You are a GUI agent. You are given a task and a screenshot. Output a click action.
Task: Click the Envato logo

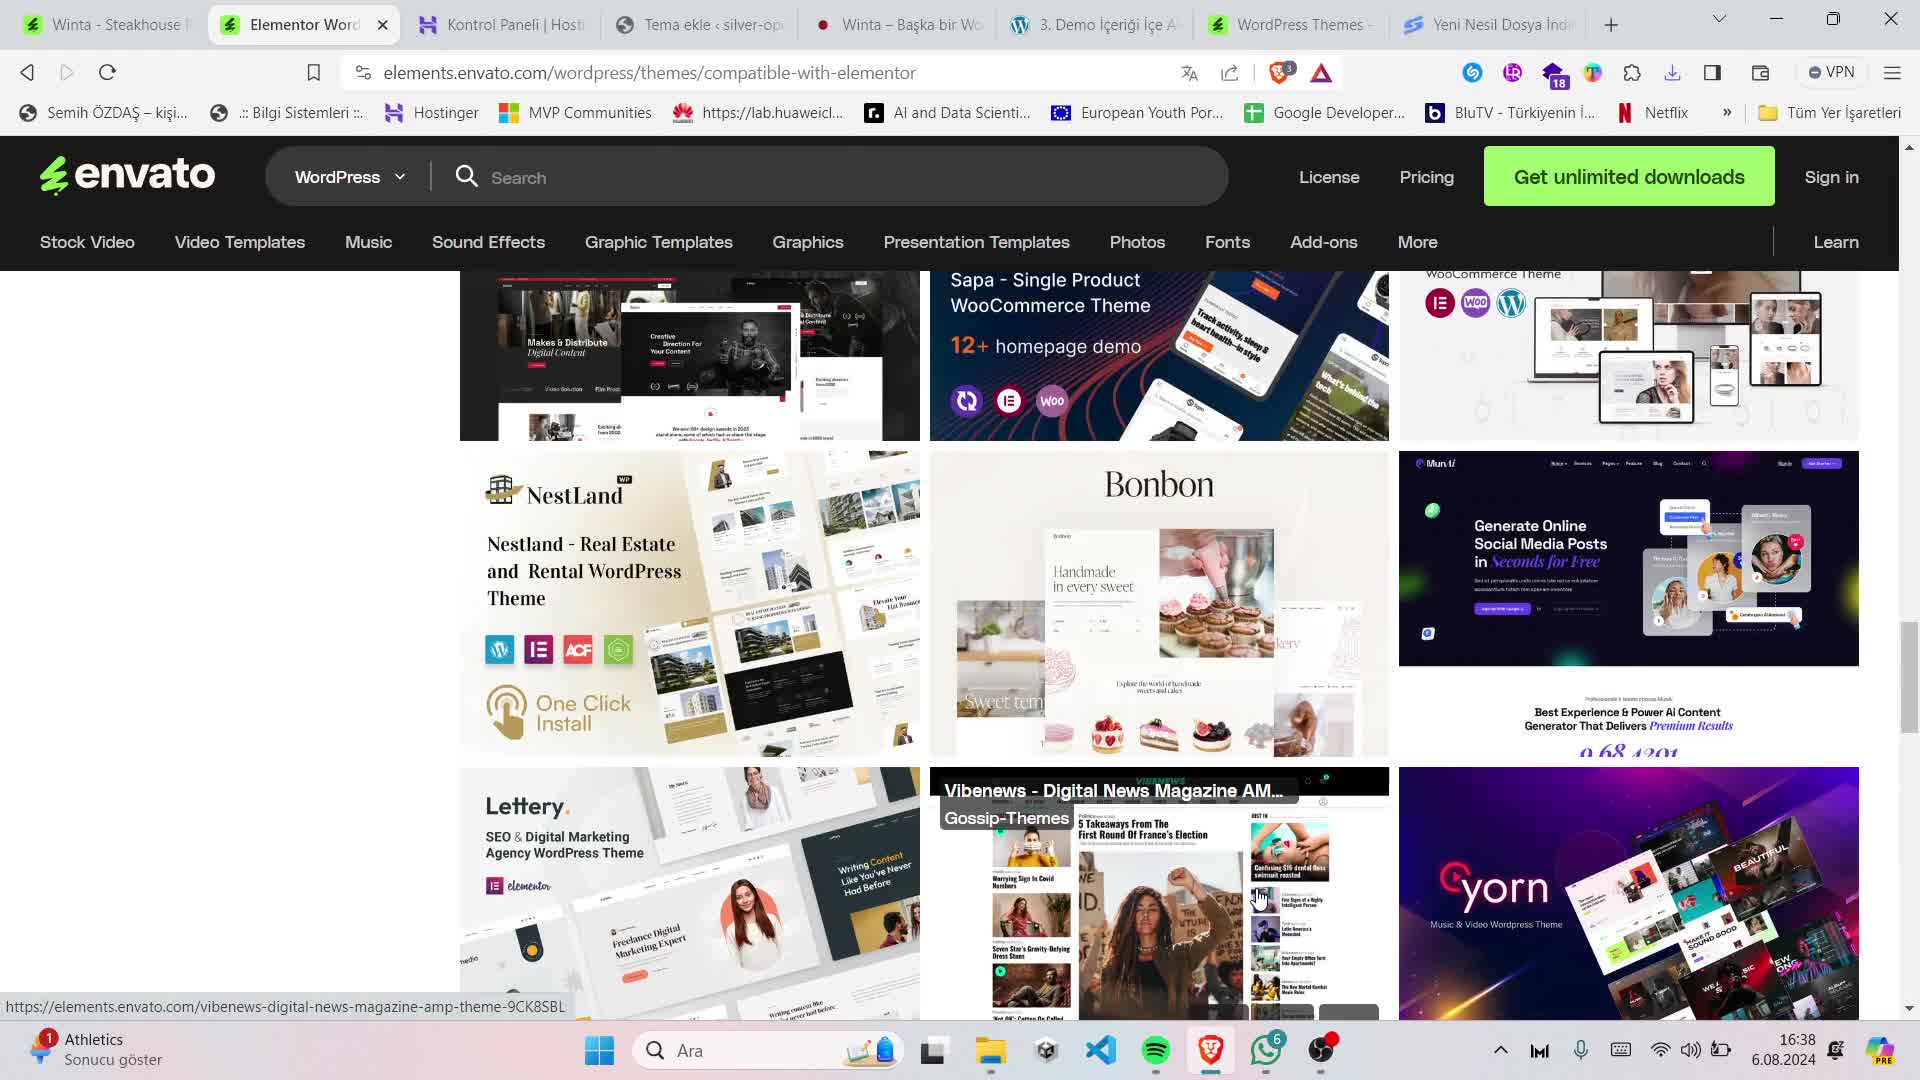pyautogui.click(x=127, y=175)
